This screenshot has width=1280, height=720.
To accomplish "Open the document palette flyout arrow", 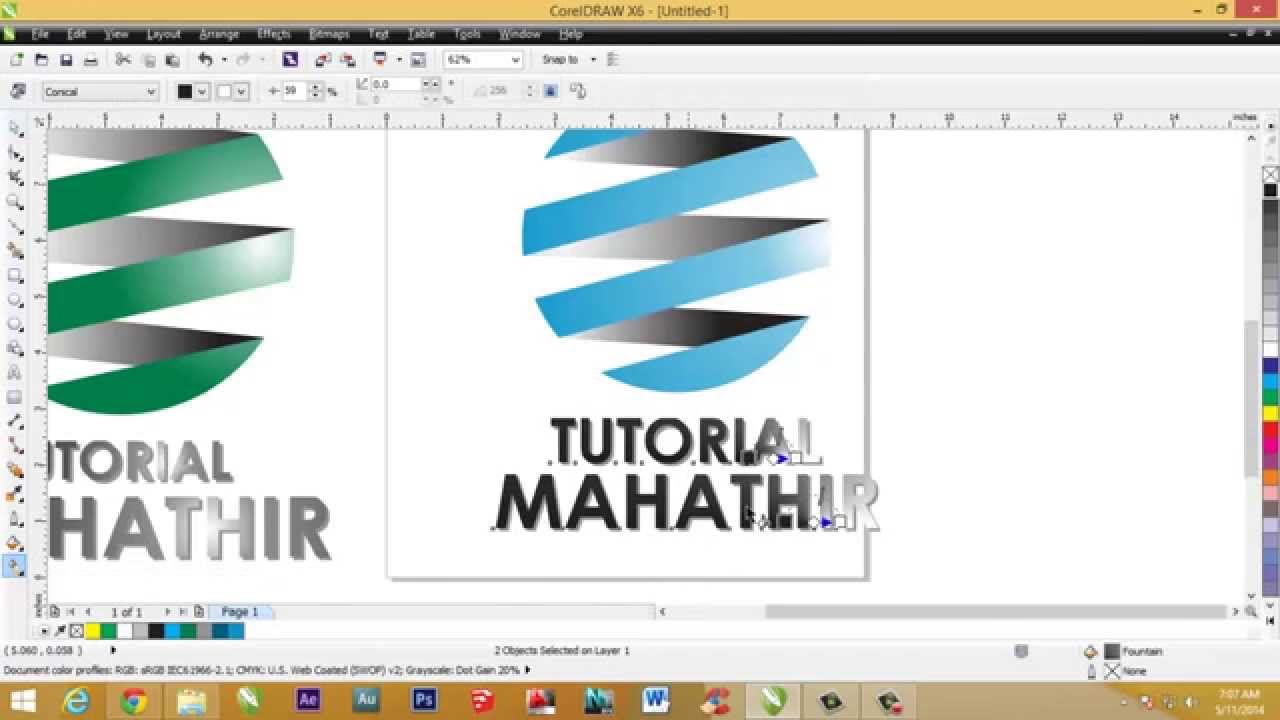I will click(x=45, y=631).
